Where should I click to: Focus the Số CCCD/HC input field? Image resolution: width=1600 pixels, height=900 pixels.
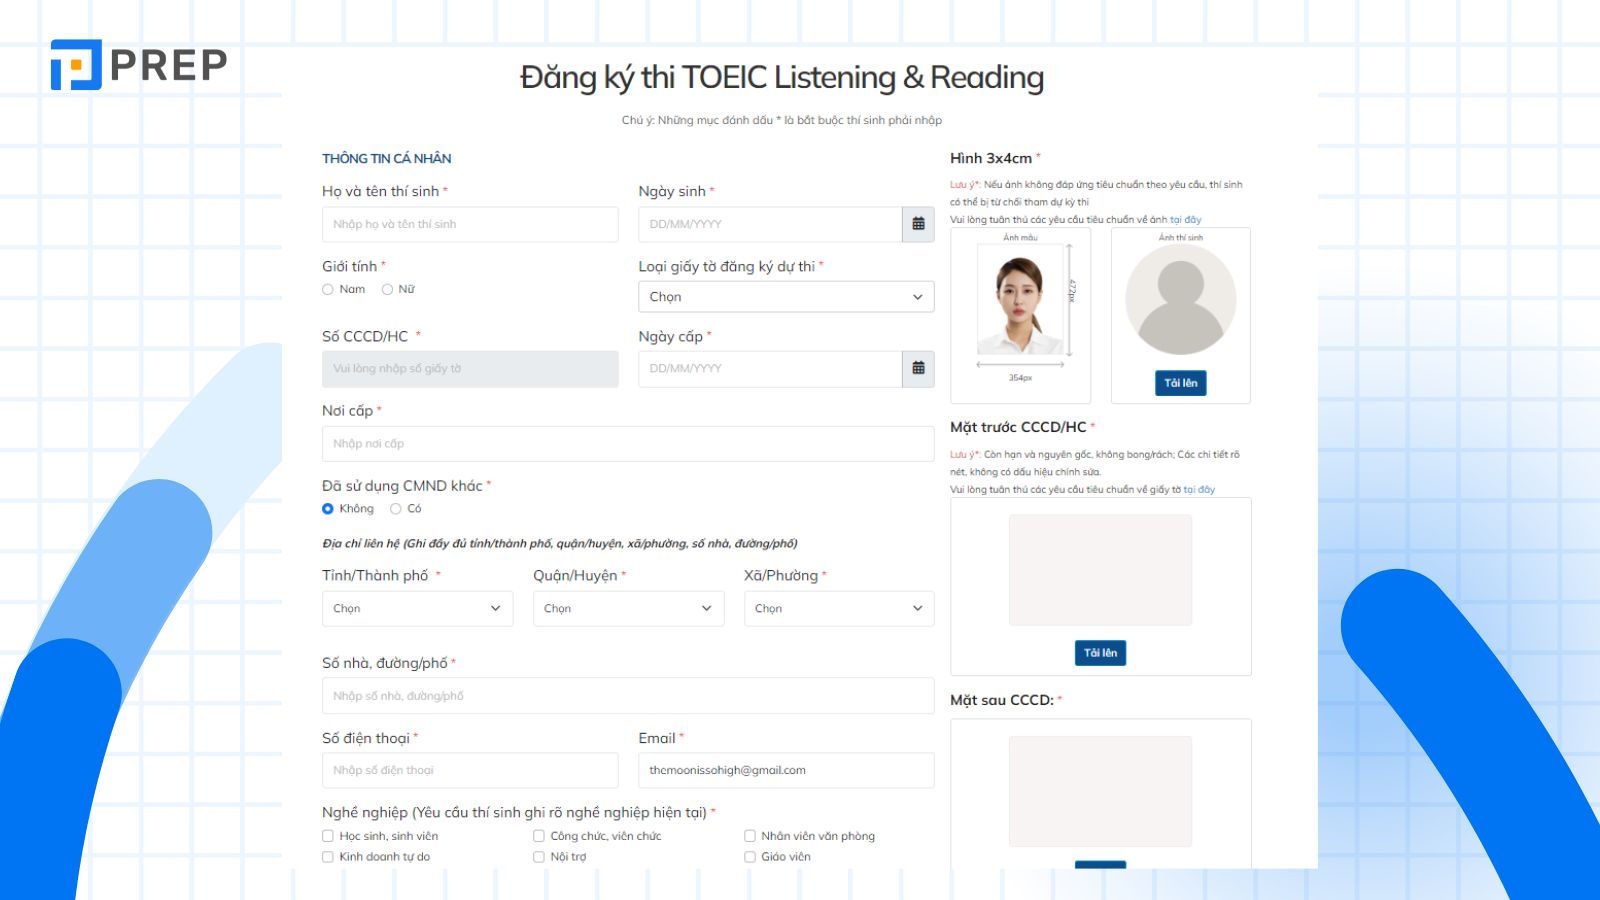470,369
